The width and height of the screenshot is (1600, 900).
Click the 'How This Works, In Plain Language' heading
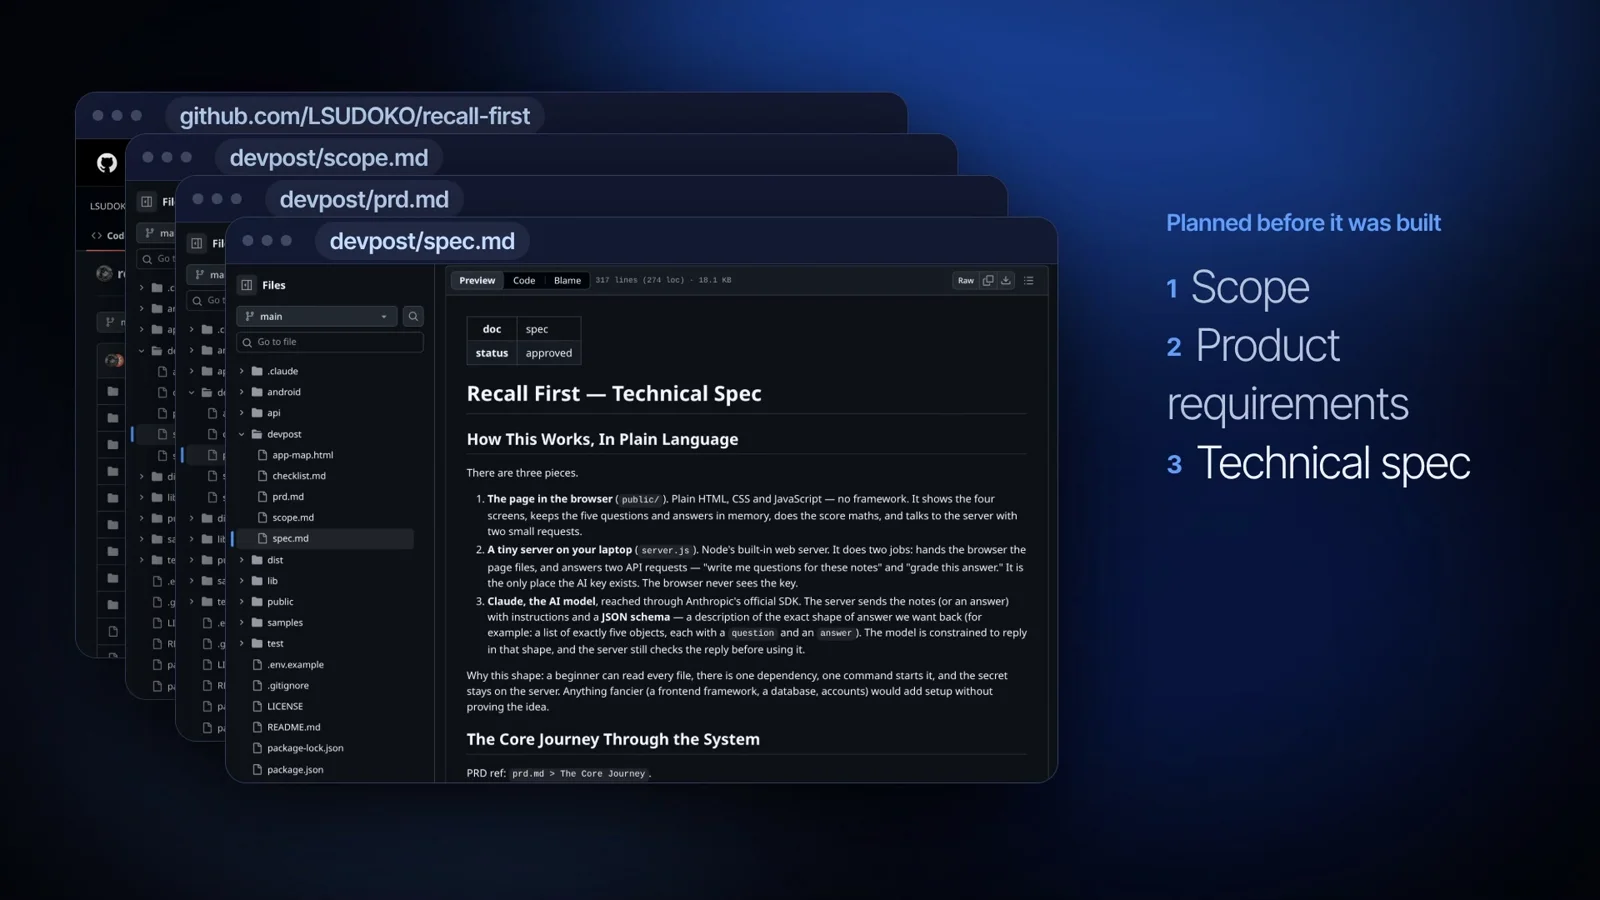point(602,439)
